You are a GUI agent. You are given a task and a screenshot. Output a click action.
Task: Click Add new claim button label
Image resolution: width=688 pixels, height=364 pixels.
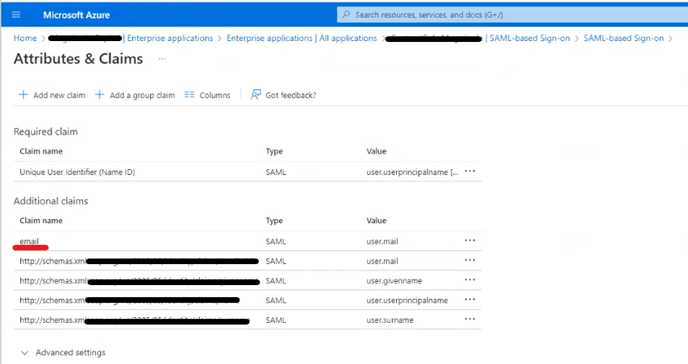point(59,95)
